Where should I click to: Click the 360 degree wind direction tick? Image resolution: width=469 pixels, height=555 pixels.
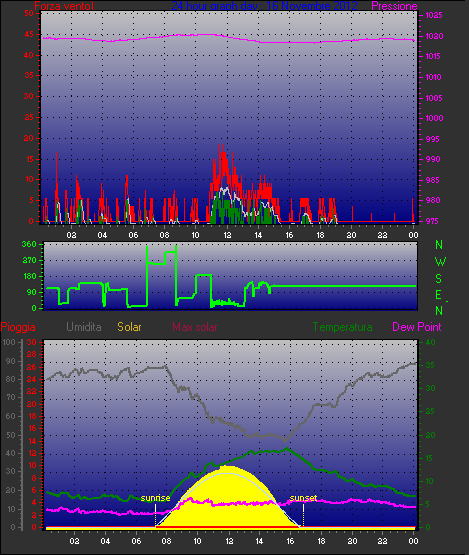[29, 244]
